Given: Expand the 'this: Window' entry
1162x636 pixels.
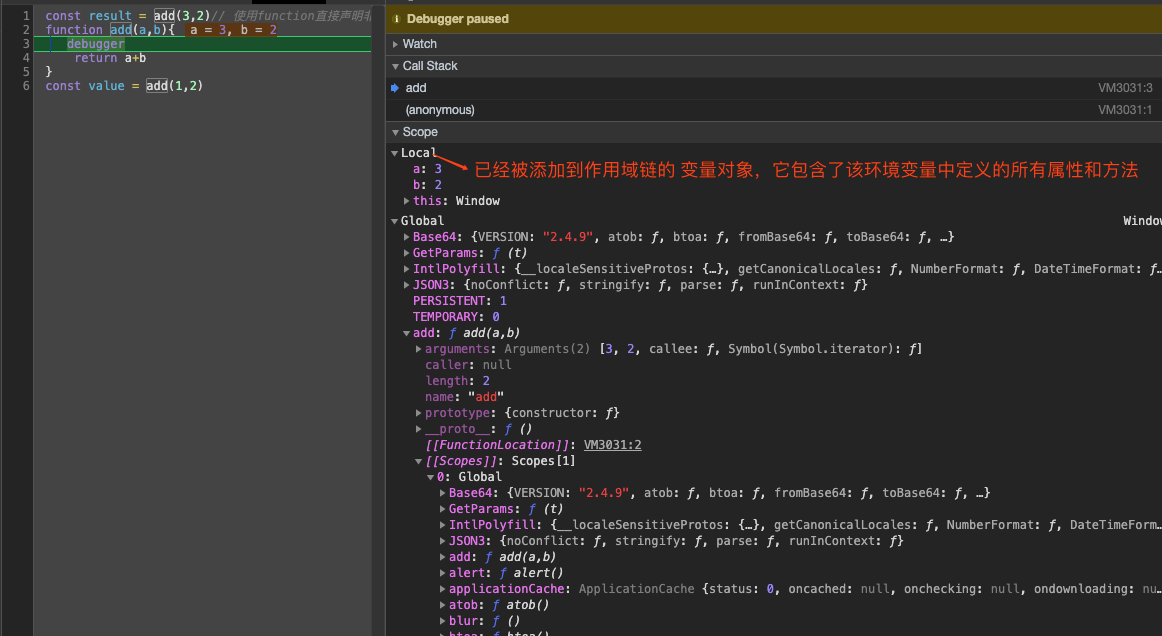Looking at the screenshot, I should pos(407,201).
